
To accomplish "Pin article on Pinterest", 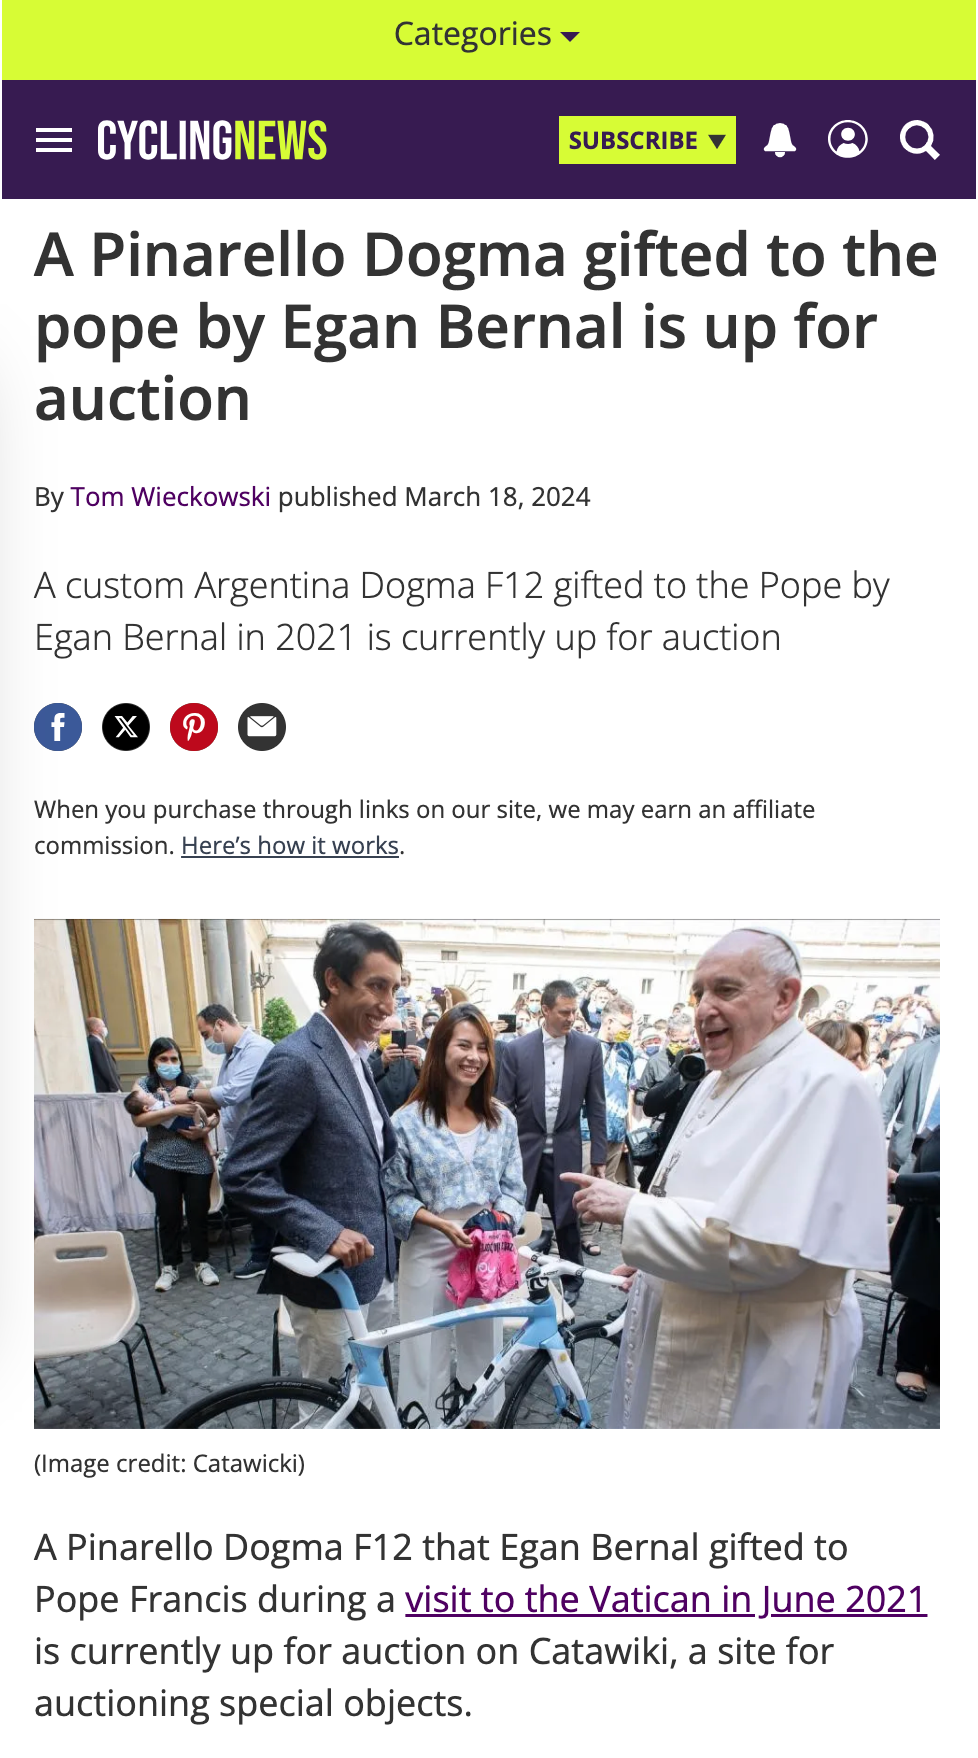I will coord(194,727).
